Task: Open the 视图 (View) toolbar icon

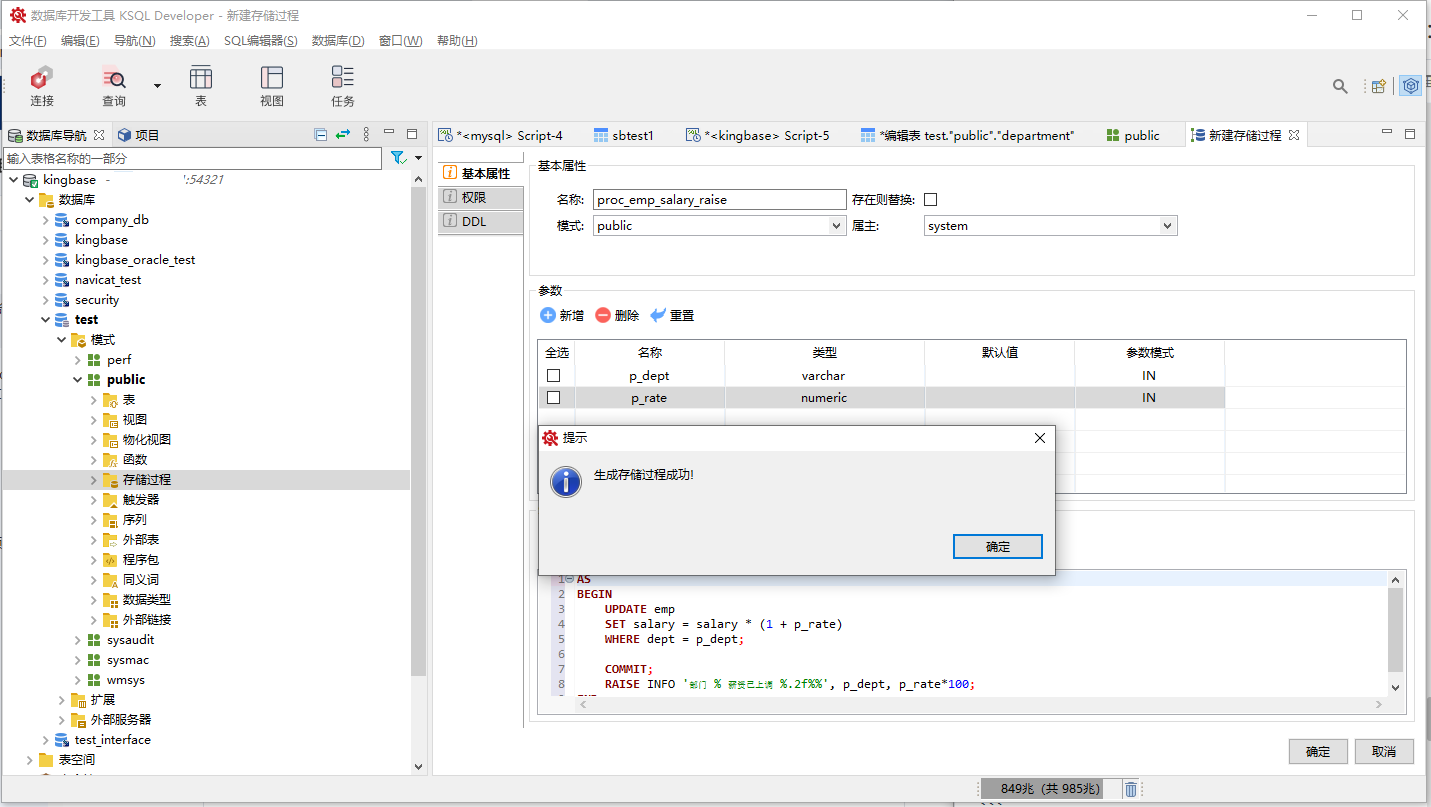Action: (x=271, y=79)
